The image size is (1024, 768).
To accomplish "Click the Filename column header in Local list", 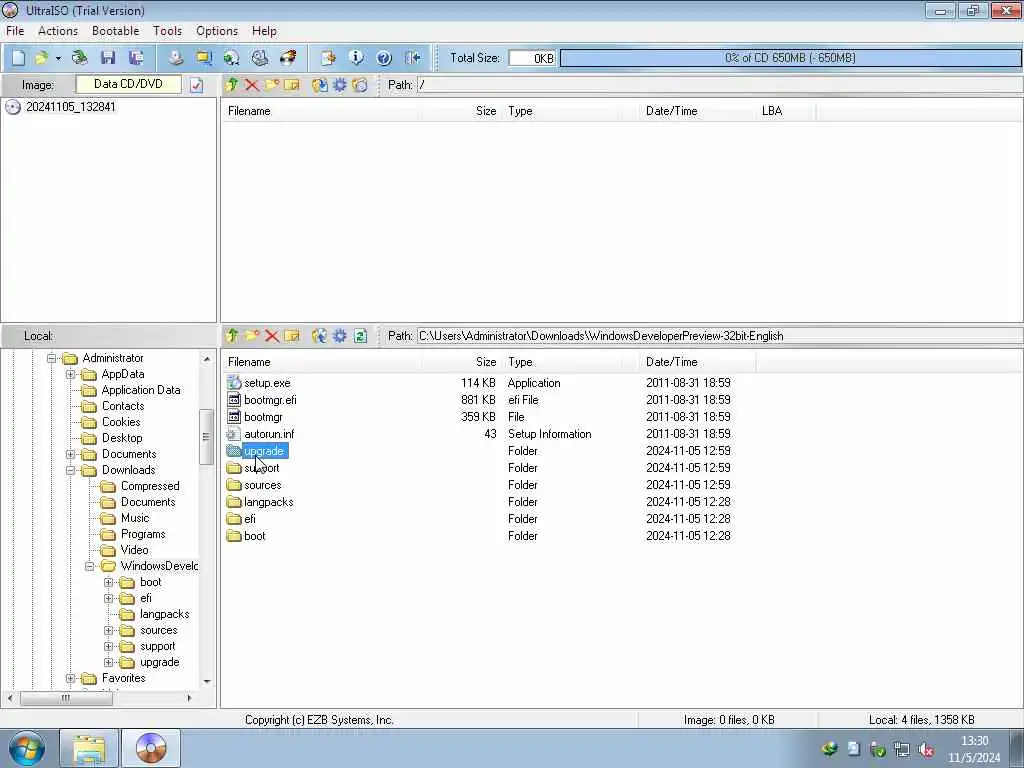I will 323,362.
